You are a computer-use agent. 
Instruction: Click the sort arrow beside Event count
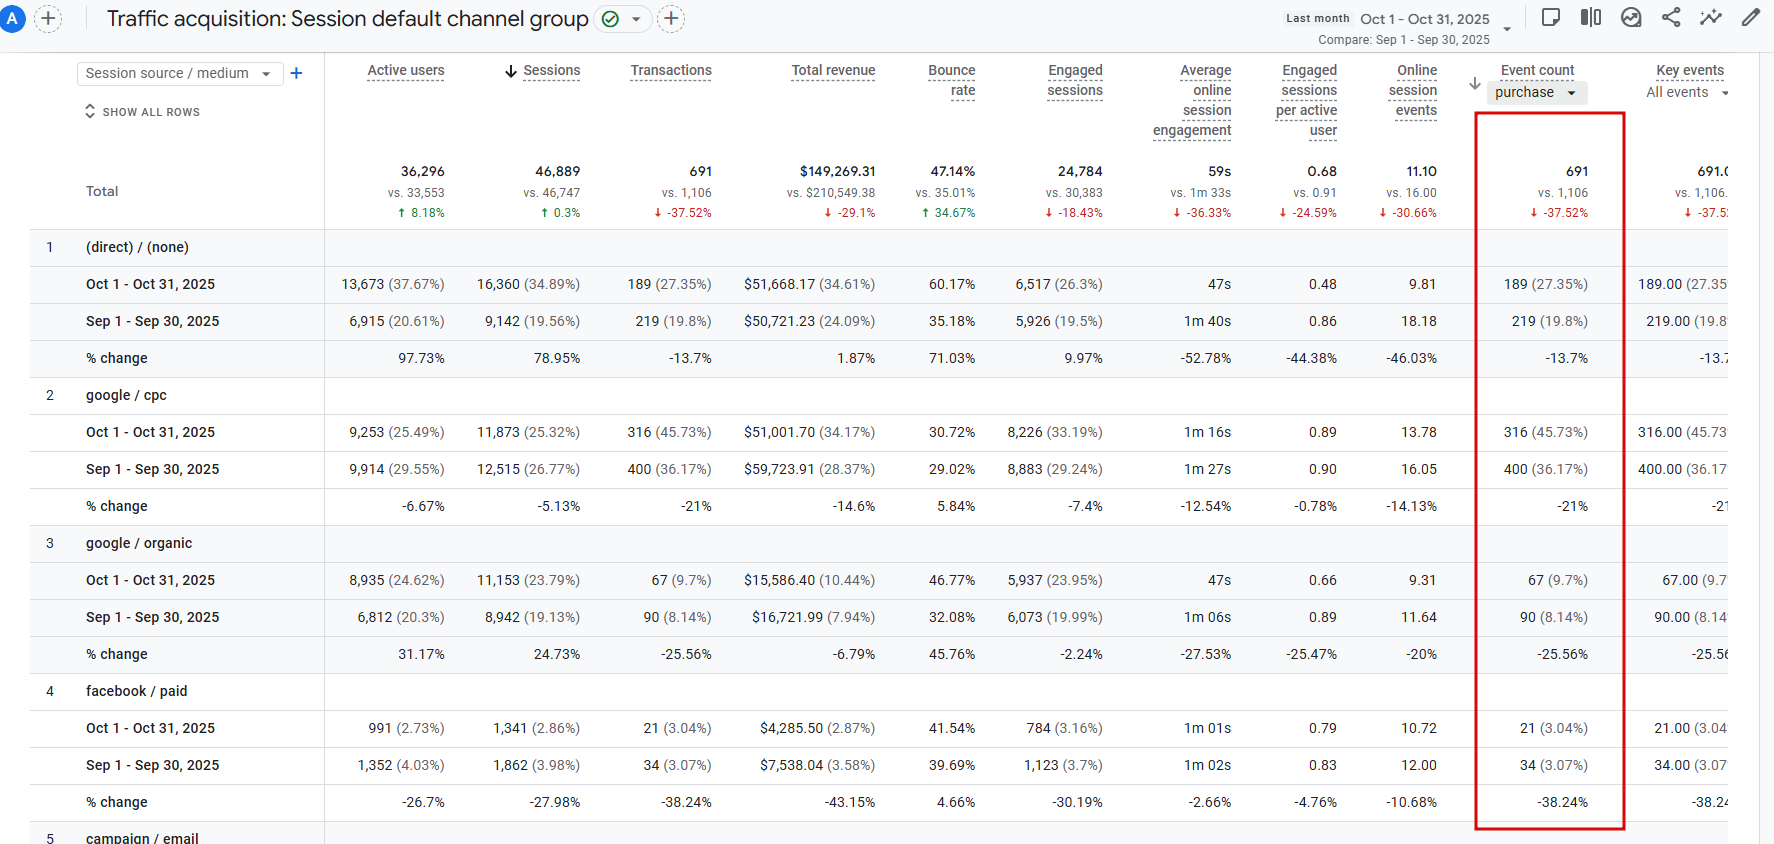pyautogui.click(x=1475, y=84)
